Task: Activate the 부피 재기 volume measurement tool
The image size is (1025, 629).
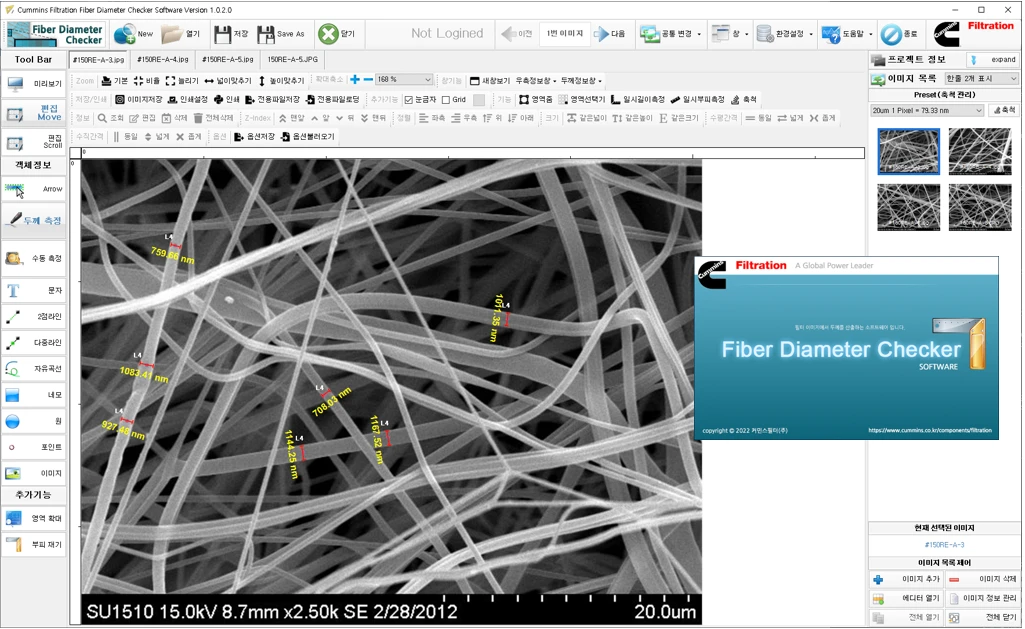Action: point(34,544)
